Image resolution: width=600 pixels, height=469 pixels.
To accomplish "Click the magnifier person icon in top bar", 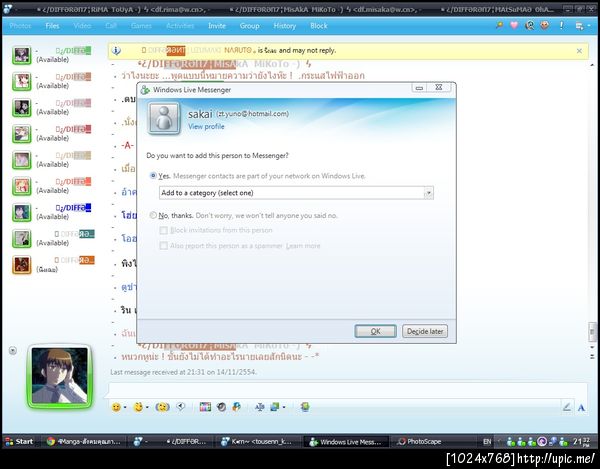I will point(530,25).
